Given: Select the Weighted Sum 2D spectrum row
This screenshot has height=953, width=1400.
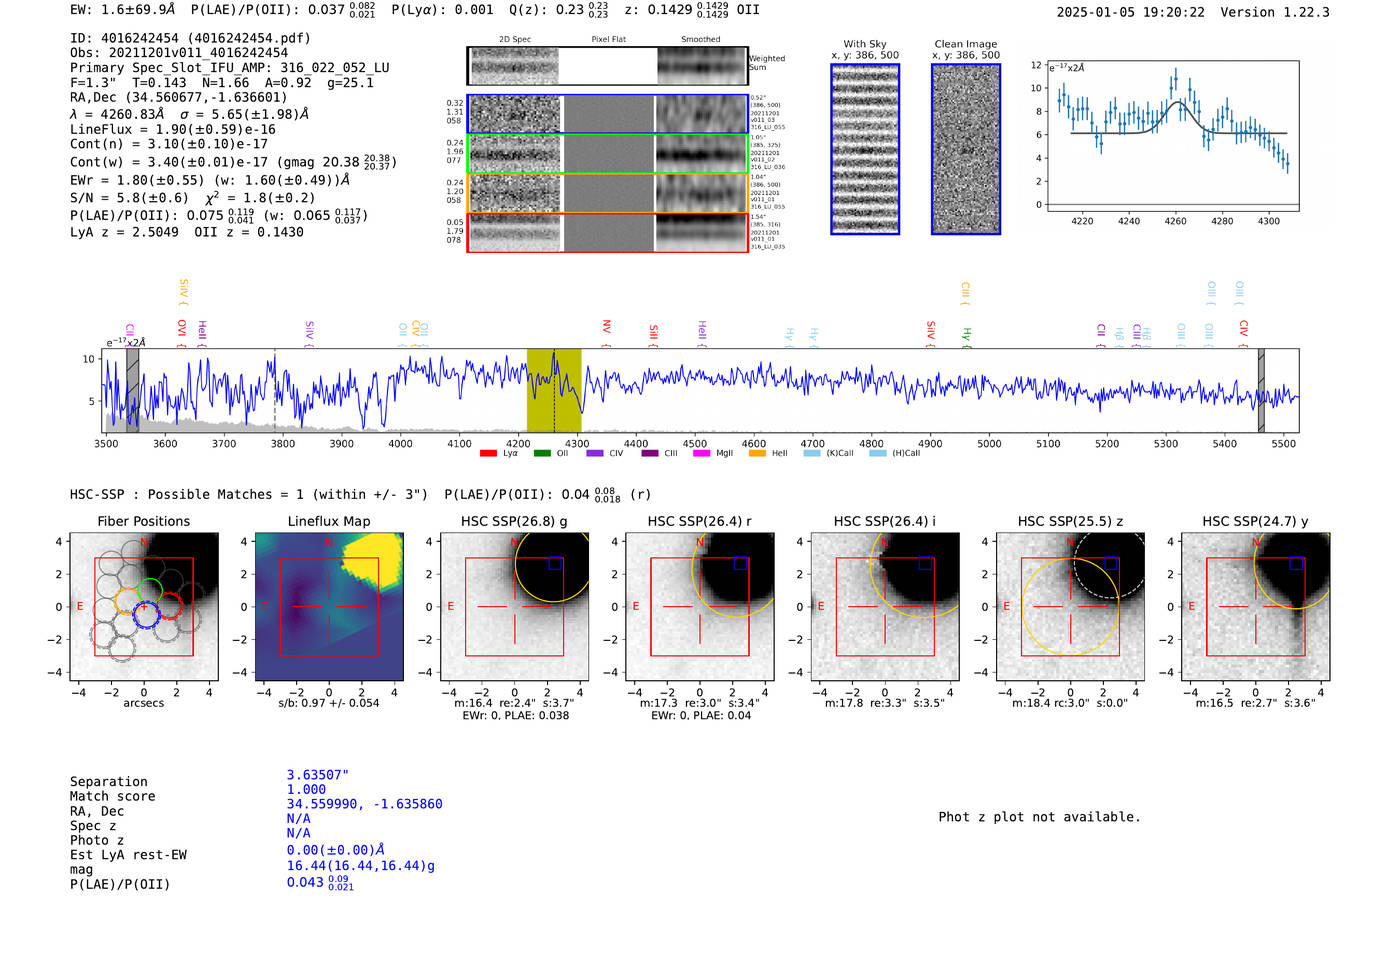Looking at the screenshot, I should [608, 66].
